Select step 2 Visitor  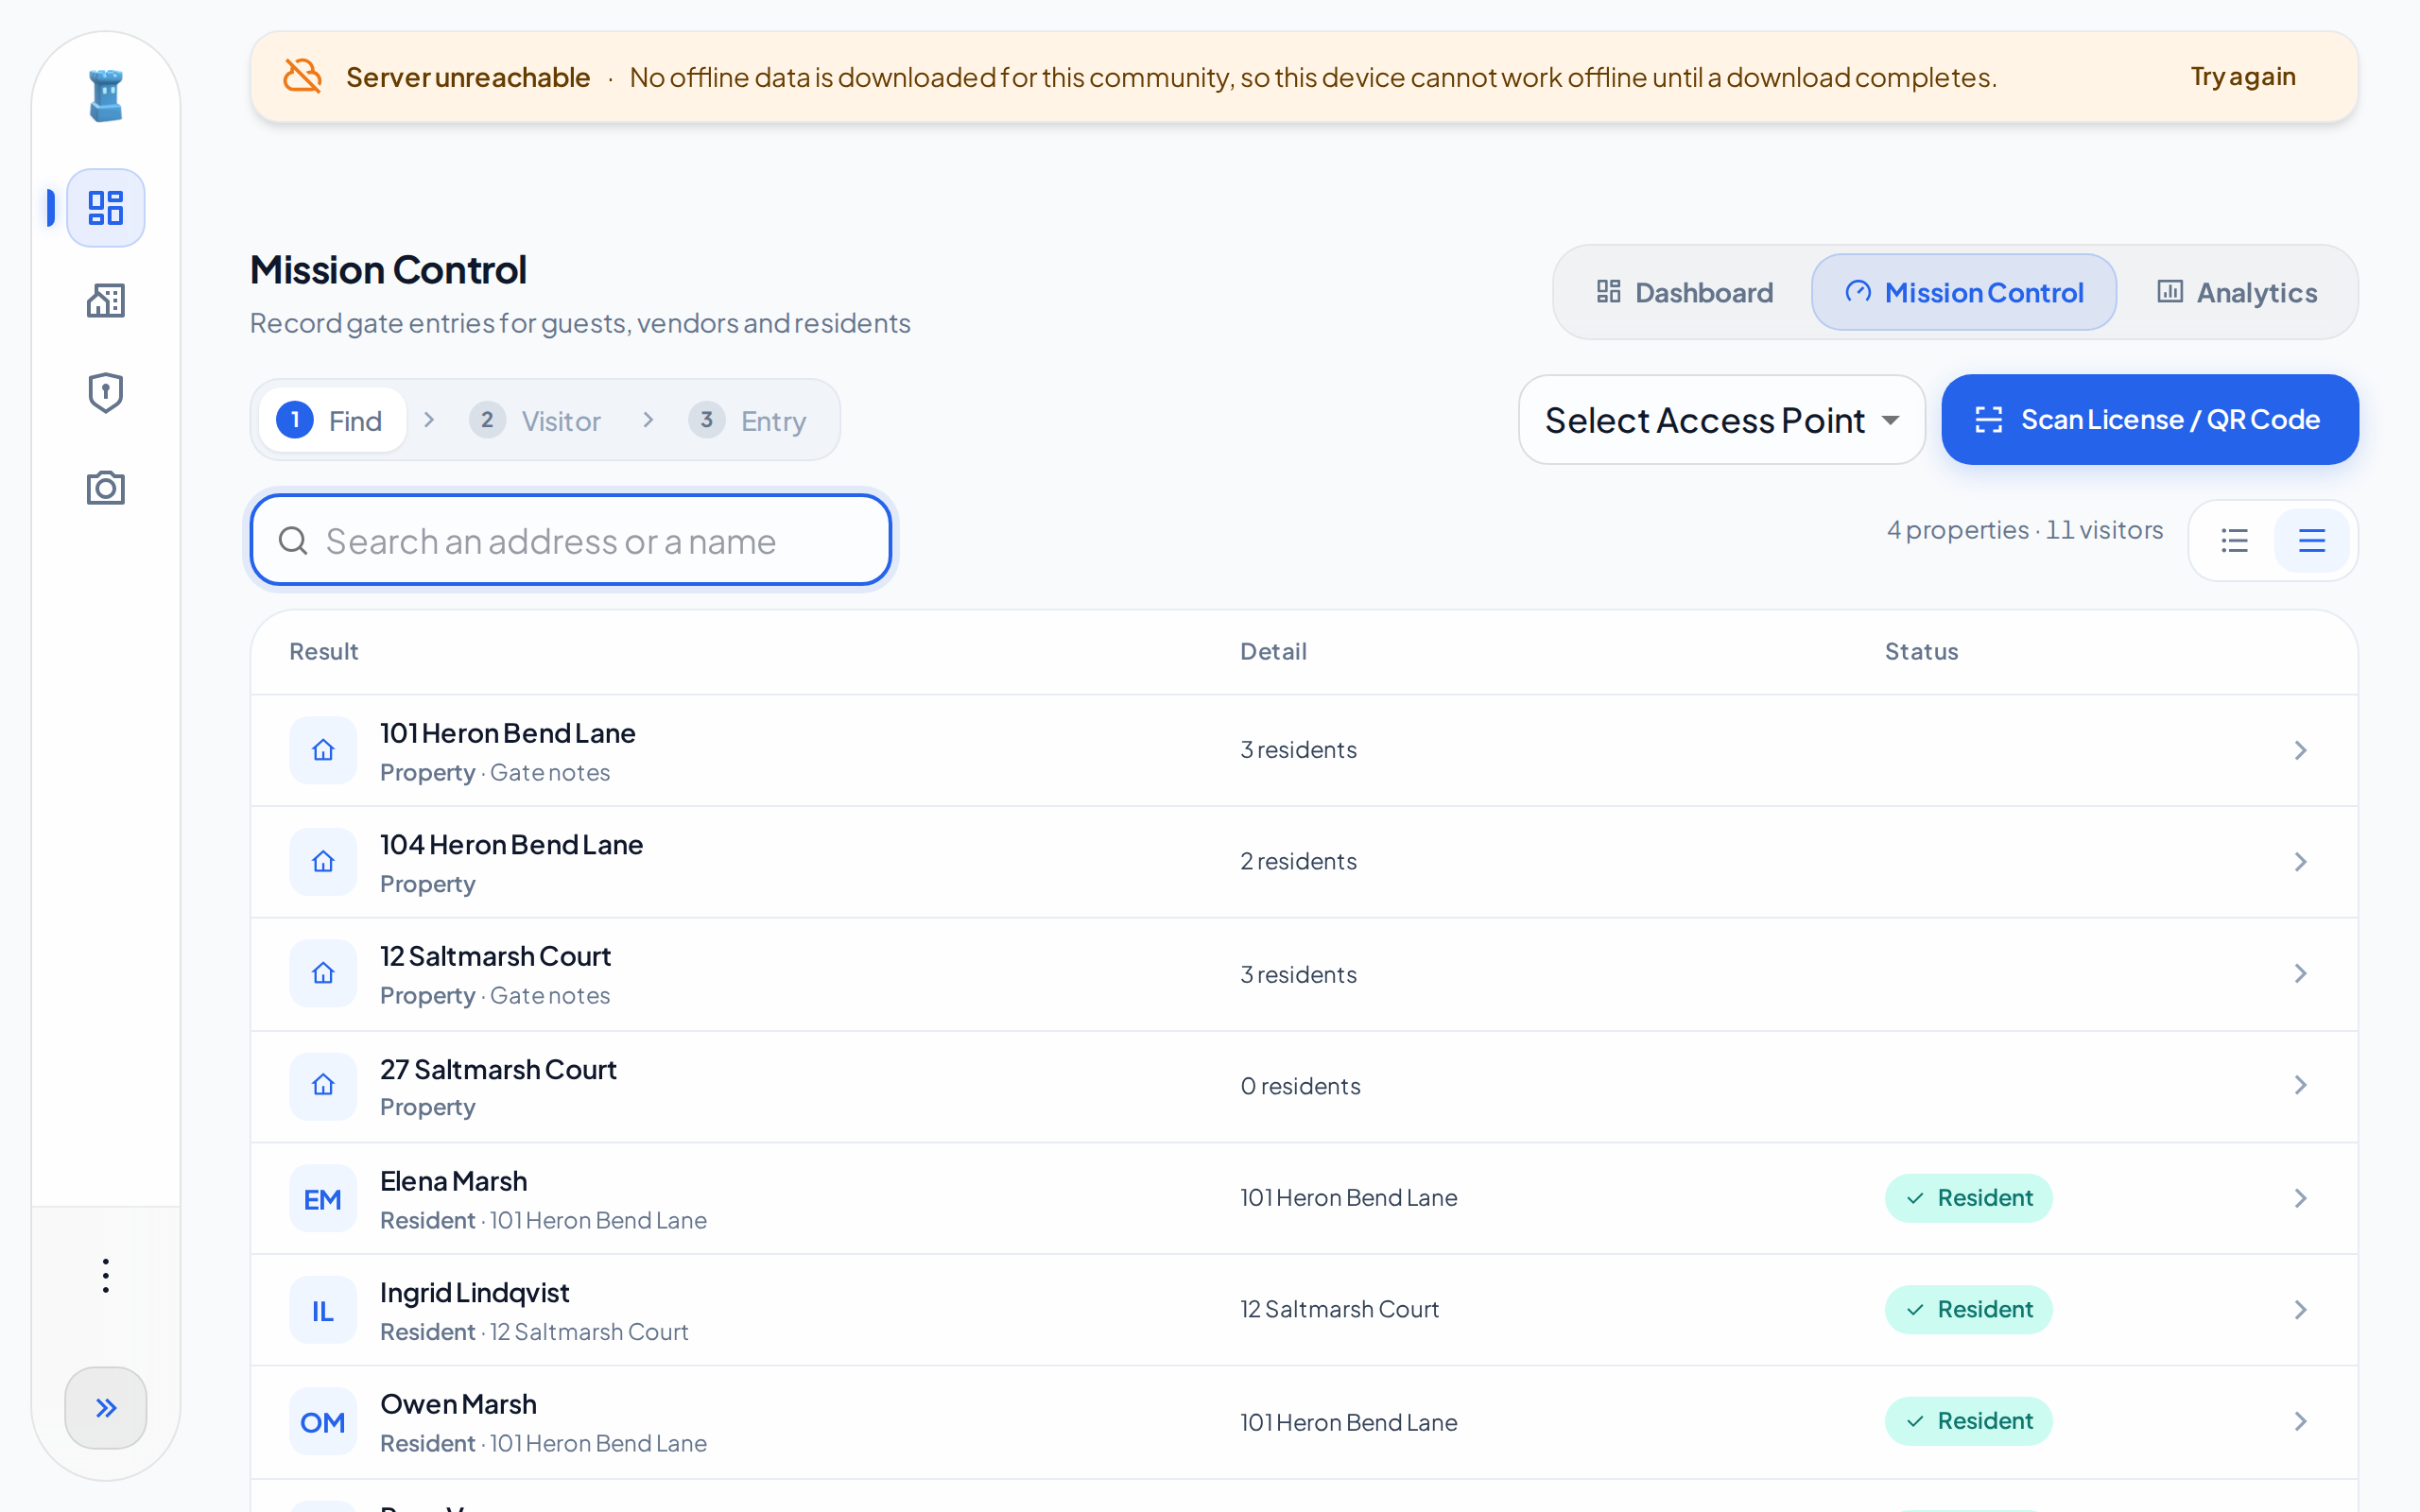coord(536,420)
